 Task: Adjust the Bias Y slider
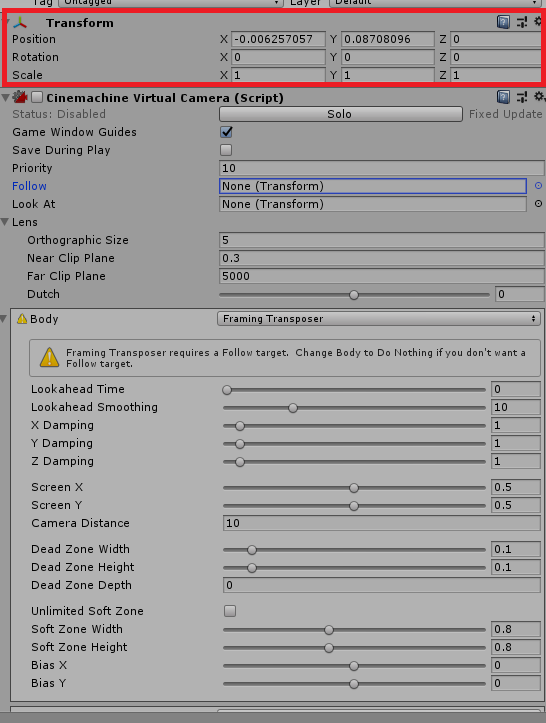pyautogui.click(x=354, y=683)
